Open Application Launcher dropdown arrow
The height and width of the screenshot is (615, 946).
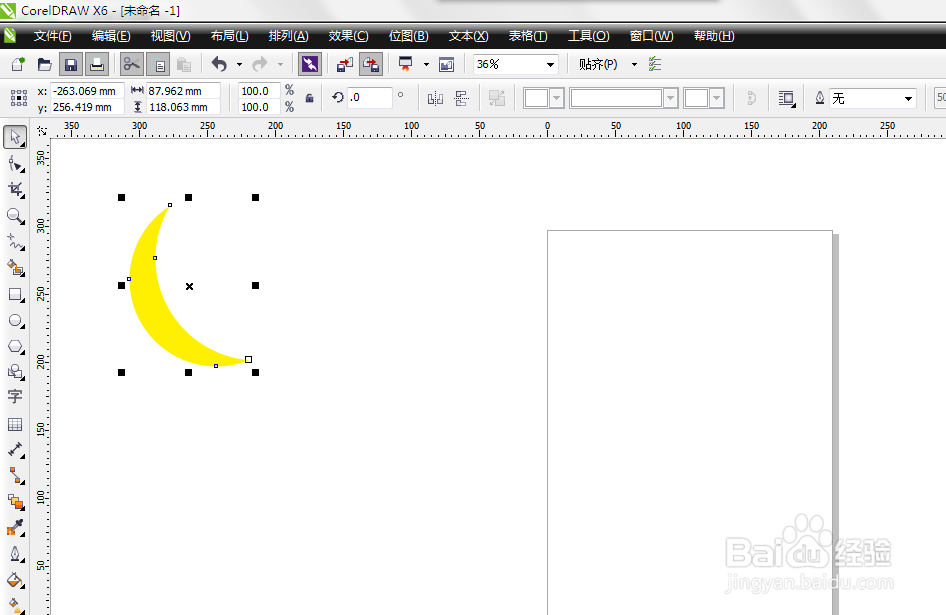click(426, 64)
